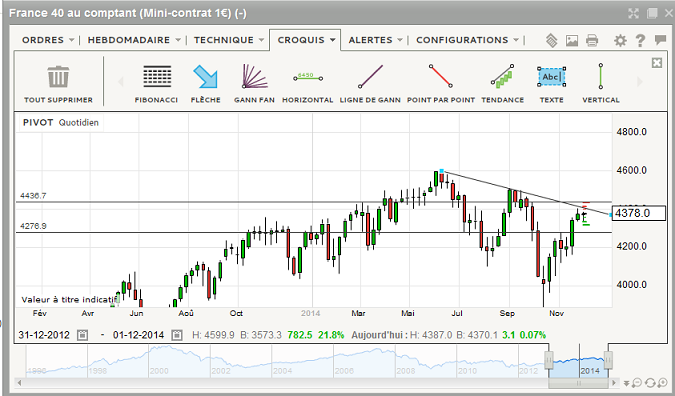
Task: Select the Flèche arrow tool
Action: coord(205,77)
